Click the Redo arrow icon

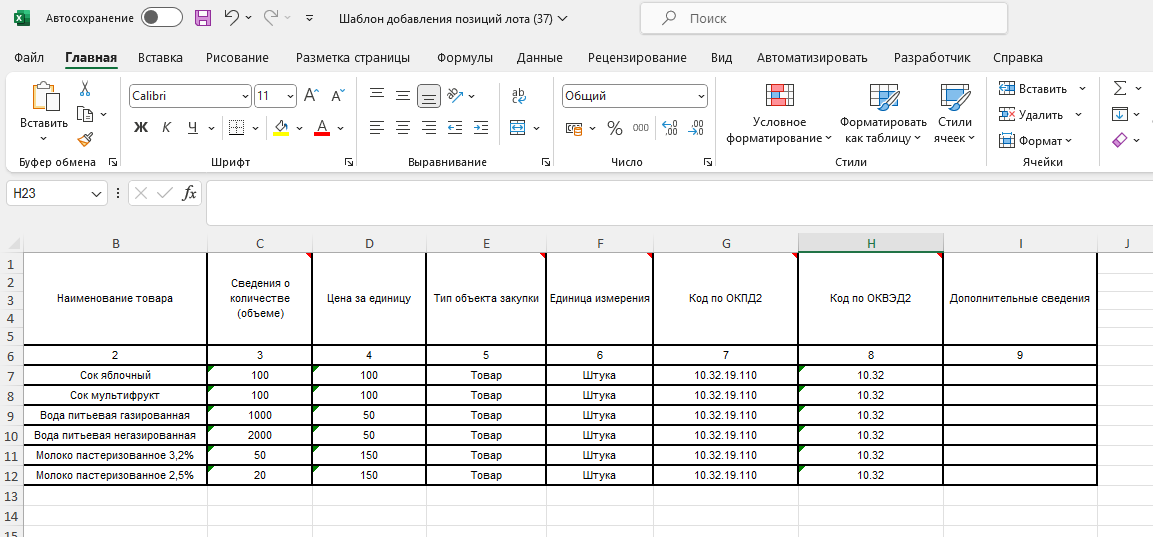[x=271, y=18]
